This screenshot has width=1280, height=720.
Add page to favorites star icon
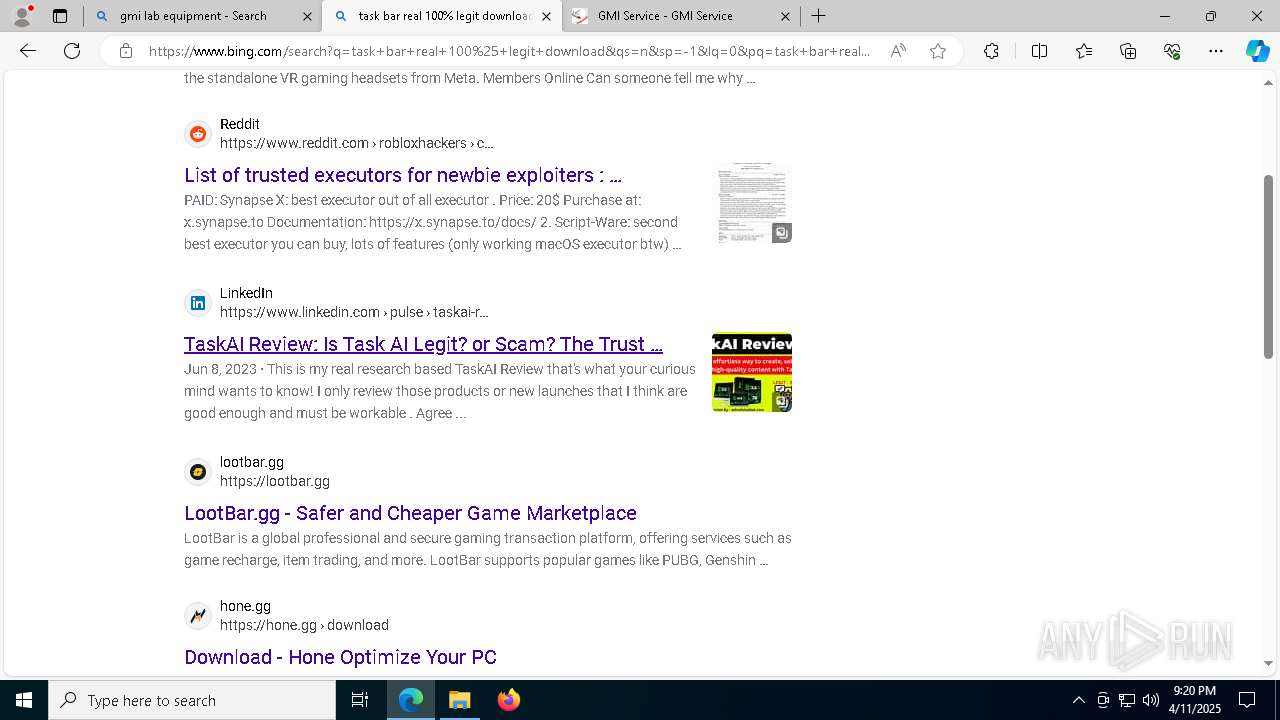click(x=937, y=51)
